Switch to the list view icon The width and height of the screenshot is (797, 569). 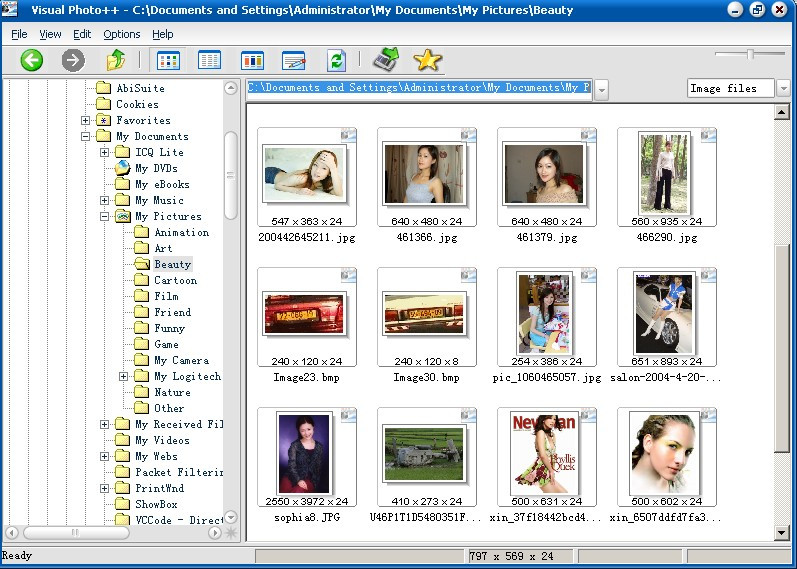pos(210,60)
